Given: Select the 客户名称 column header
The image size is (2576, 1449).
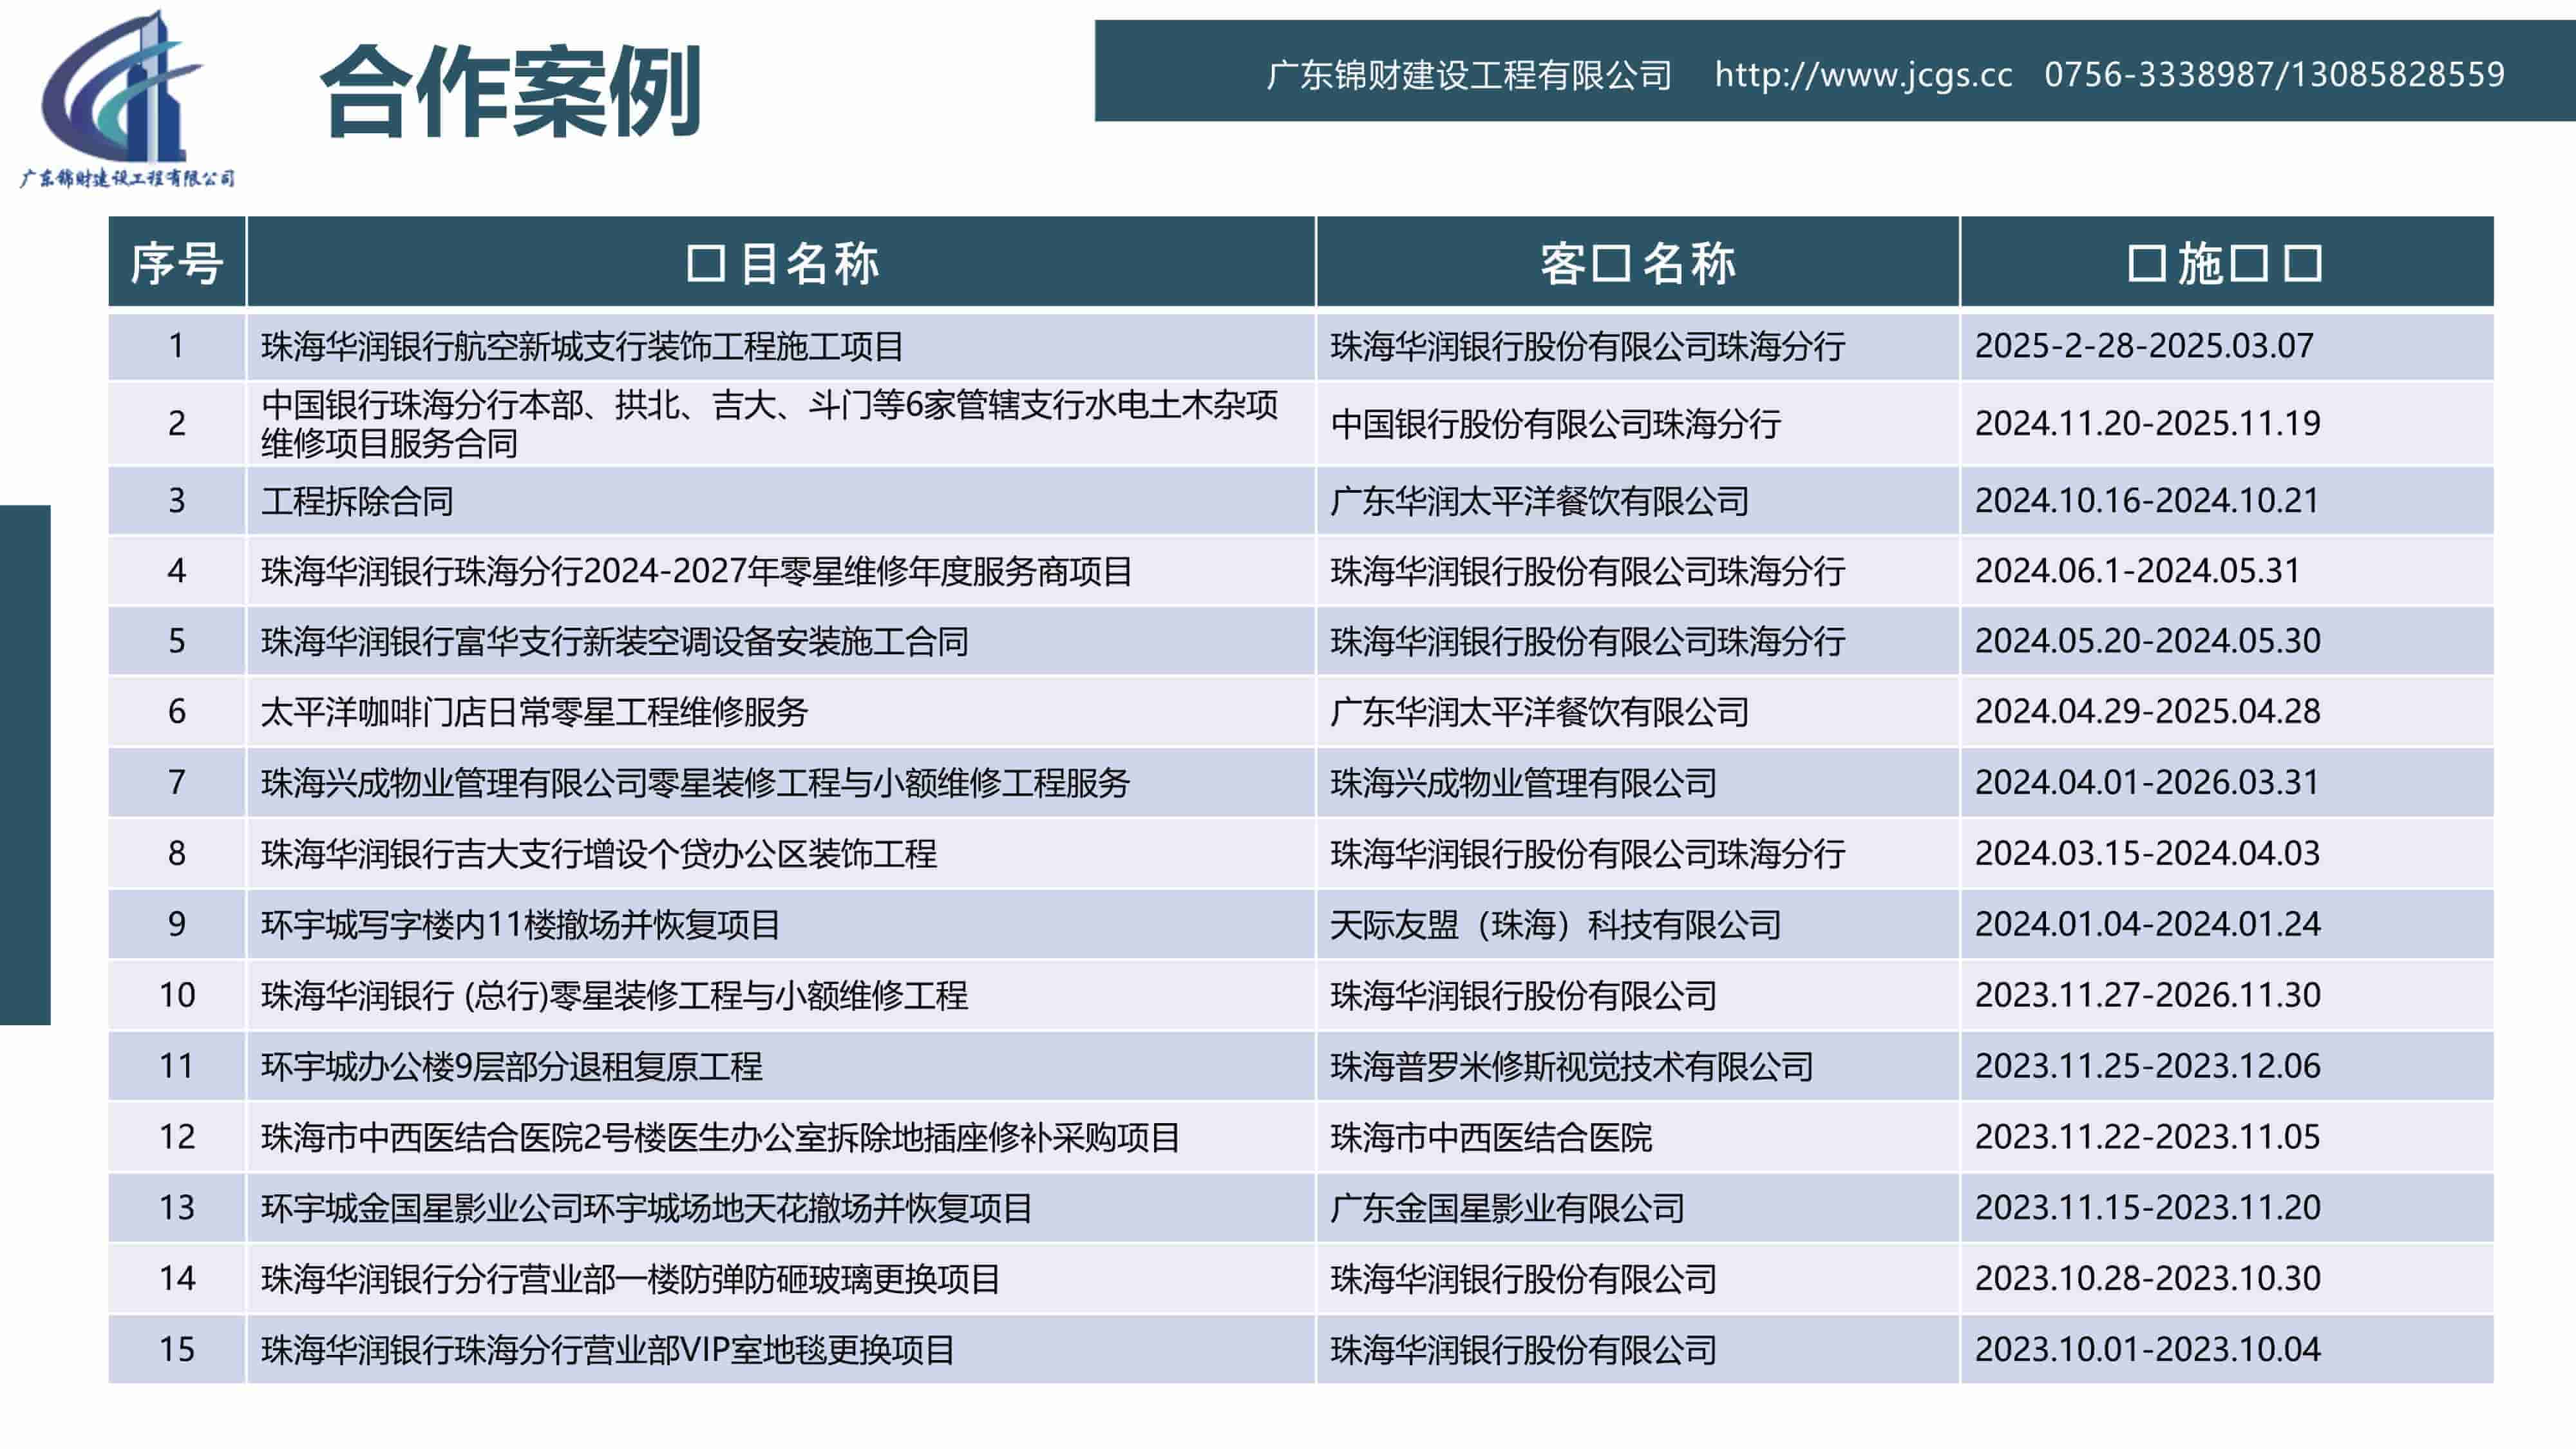Looking at the screenshot, I should (x=1637, y=262).
